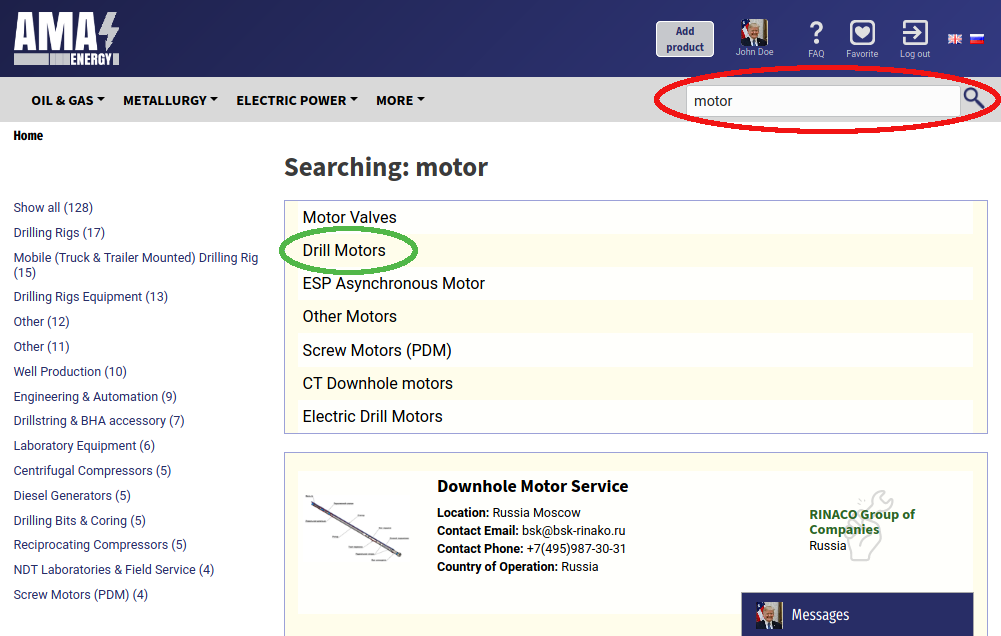Open Downhole Motor Service thumbnail image

pyautogui.click(x=357, y=527)
